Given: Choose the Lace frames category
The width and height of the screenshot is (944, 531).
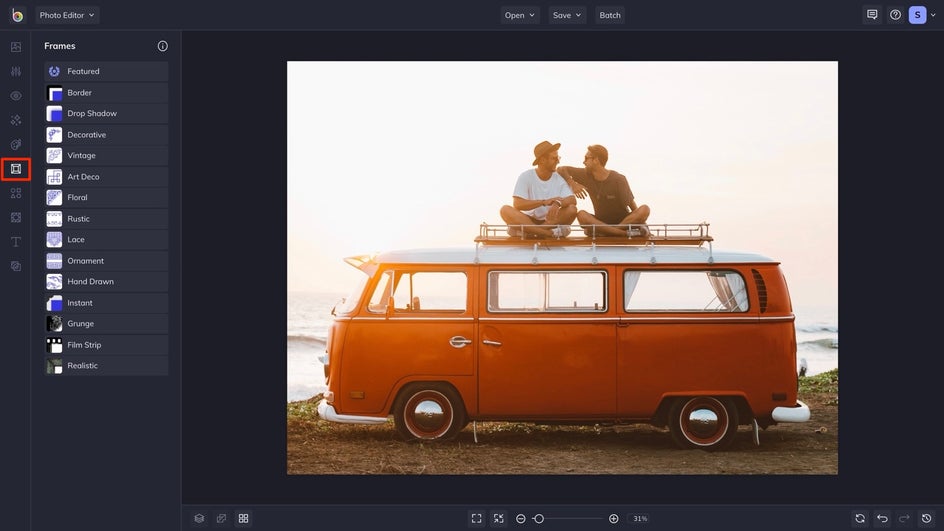Looking at the screenshot, I should click(x=106, y=240).
